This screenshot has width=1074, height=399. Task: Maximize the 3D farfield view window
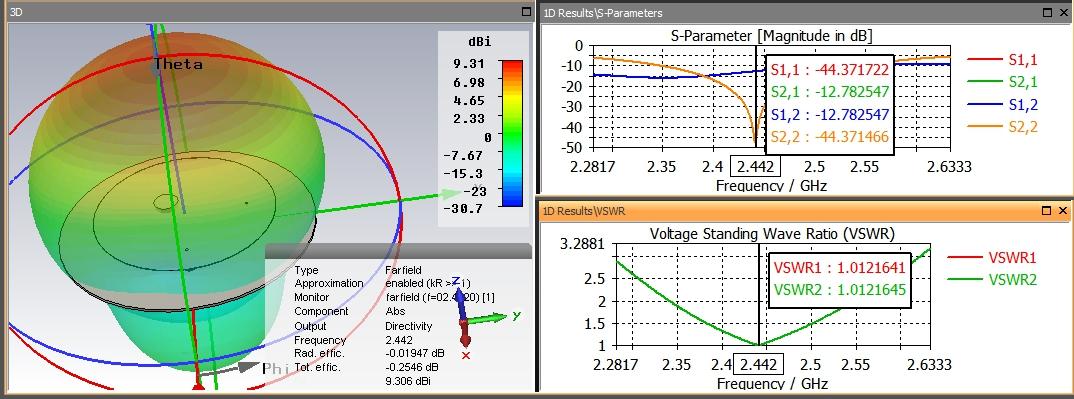pos(526,12)
